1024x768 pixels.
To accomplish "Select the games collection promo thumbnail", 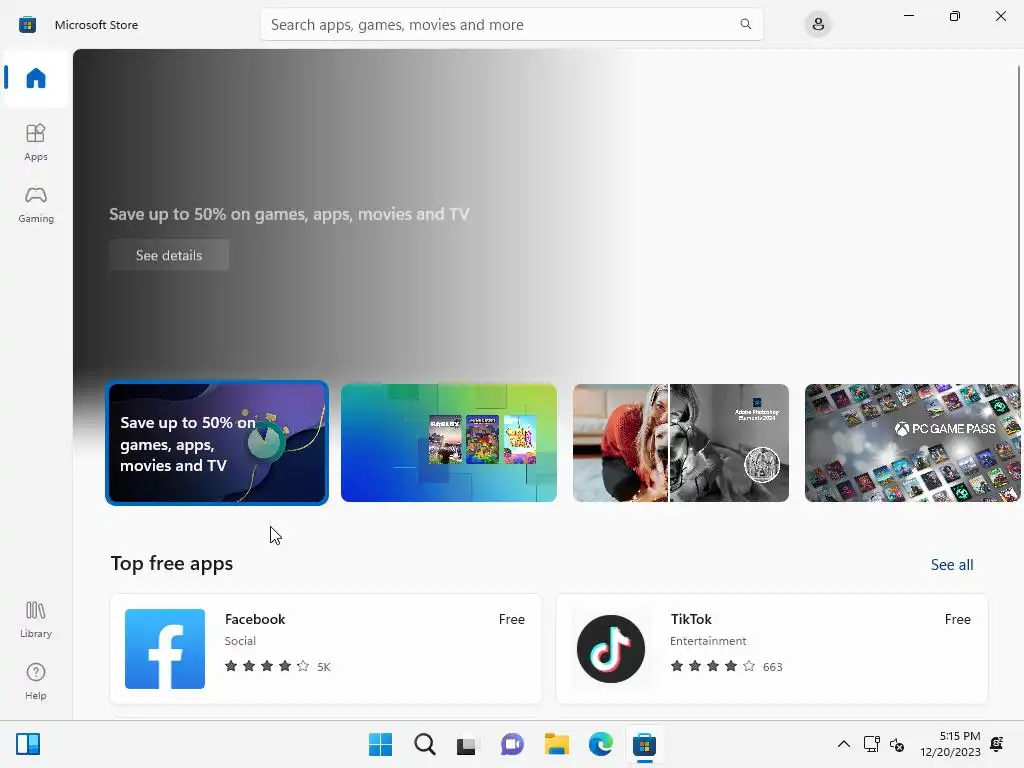I will click(x=449, y=443).
